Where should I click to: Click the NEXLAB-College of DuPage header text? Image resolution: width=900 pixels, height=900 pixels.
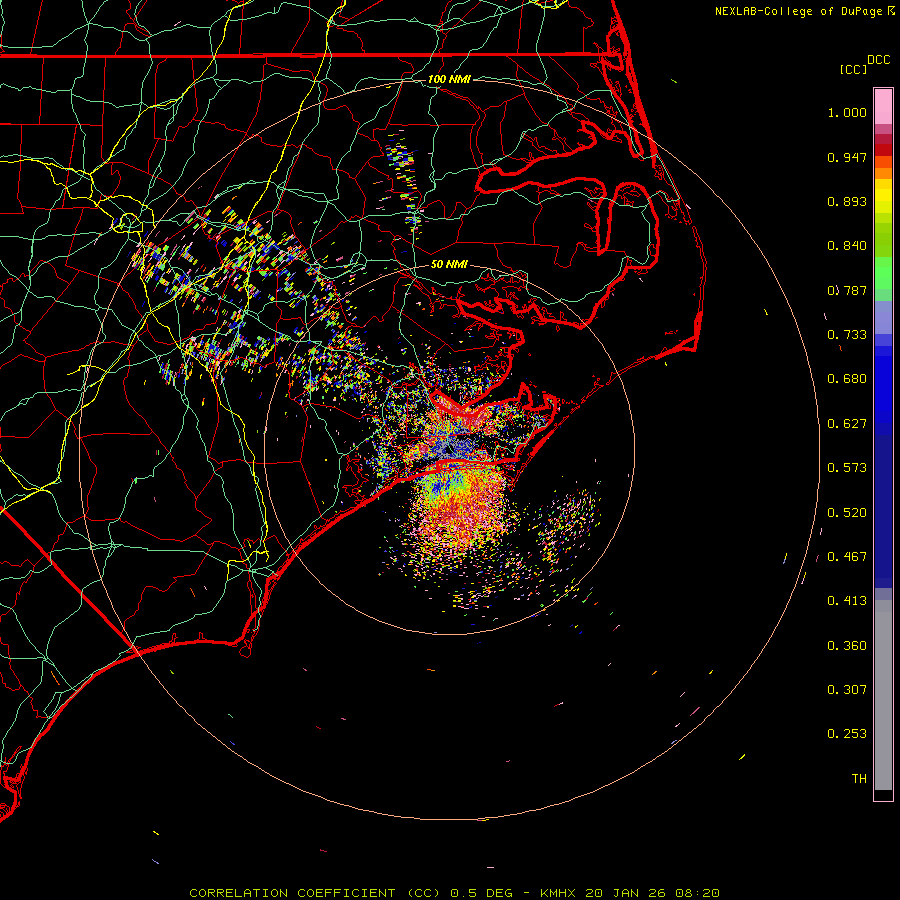798,11
